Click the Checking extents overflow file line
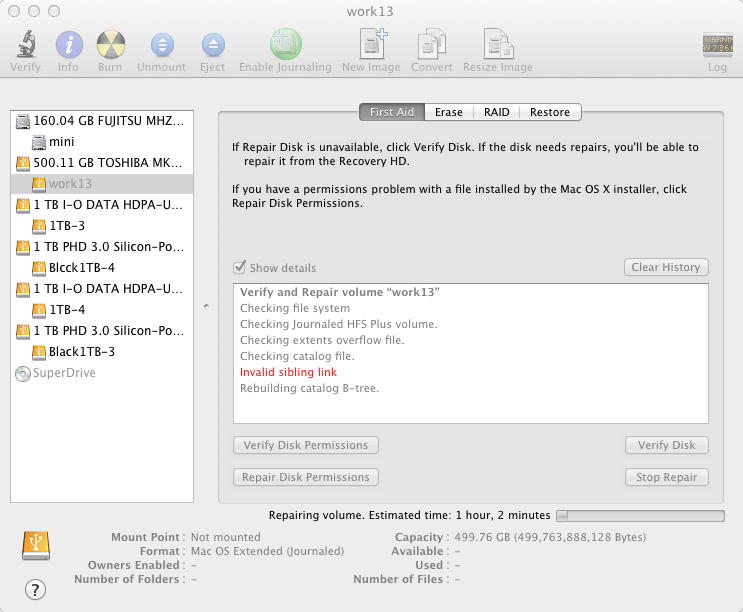 (x=322, y=340)
